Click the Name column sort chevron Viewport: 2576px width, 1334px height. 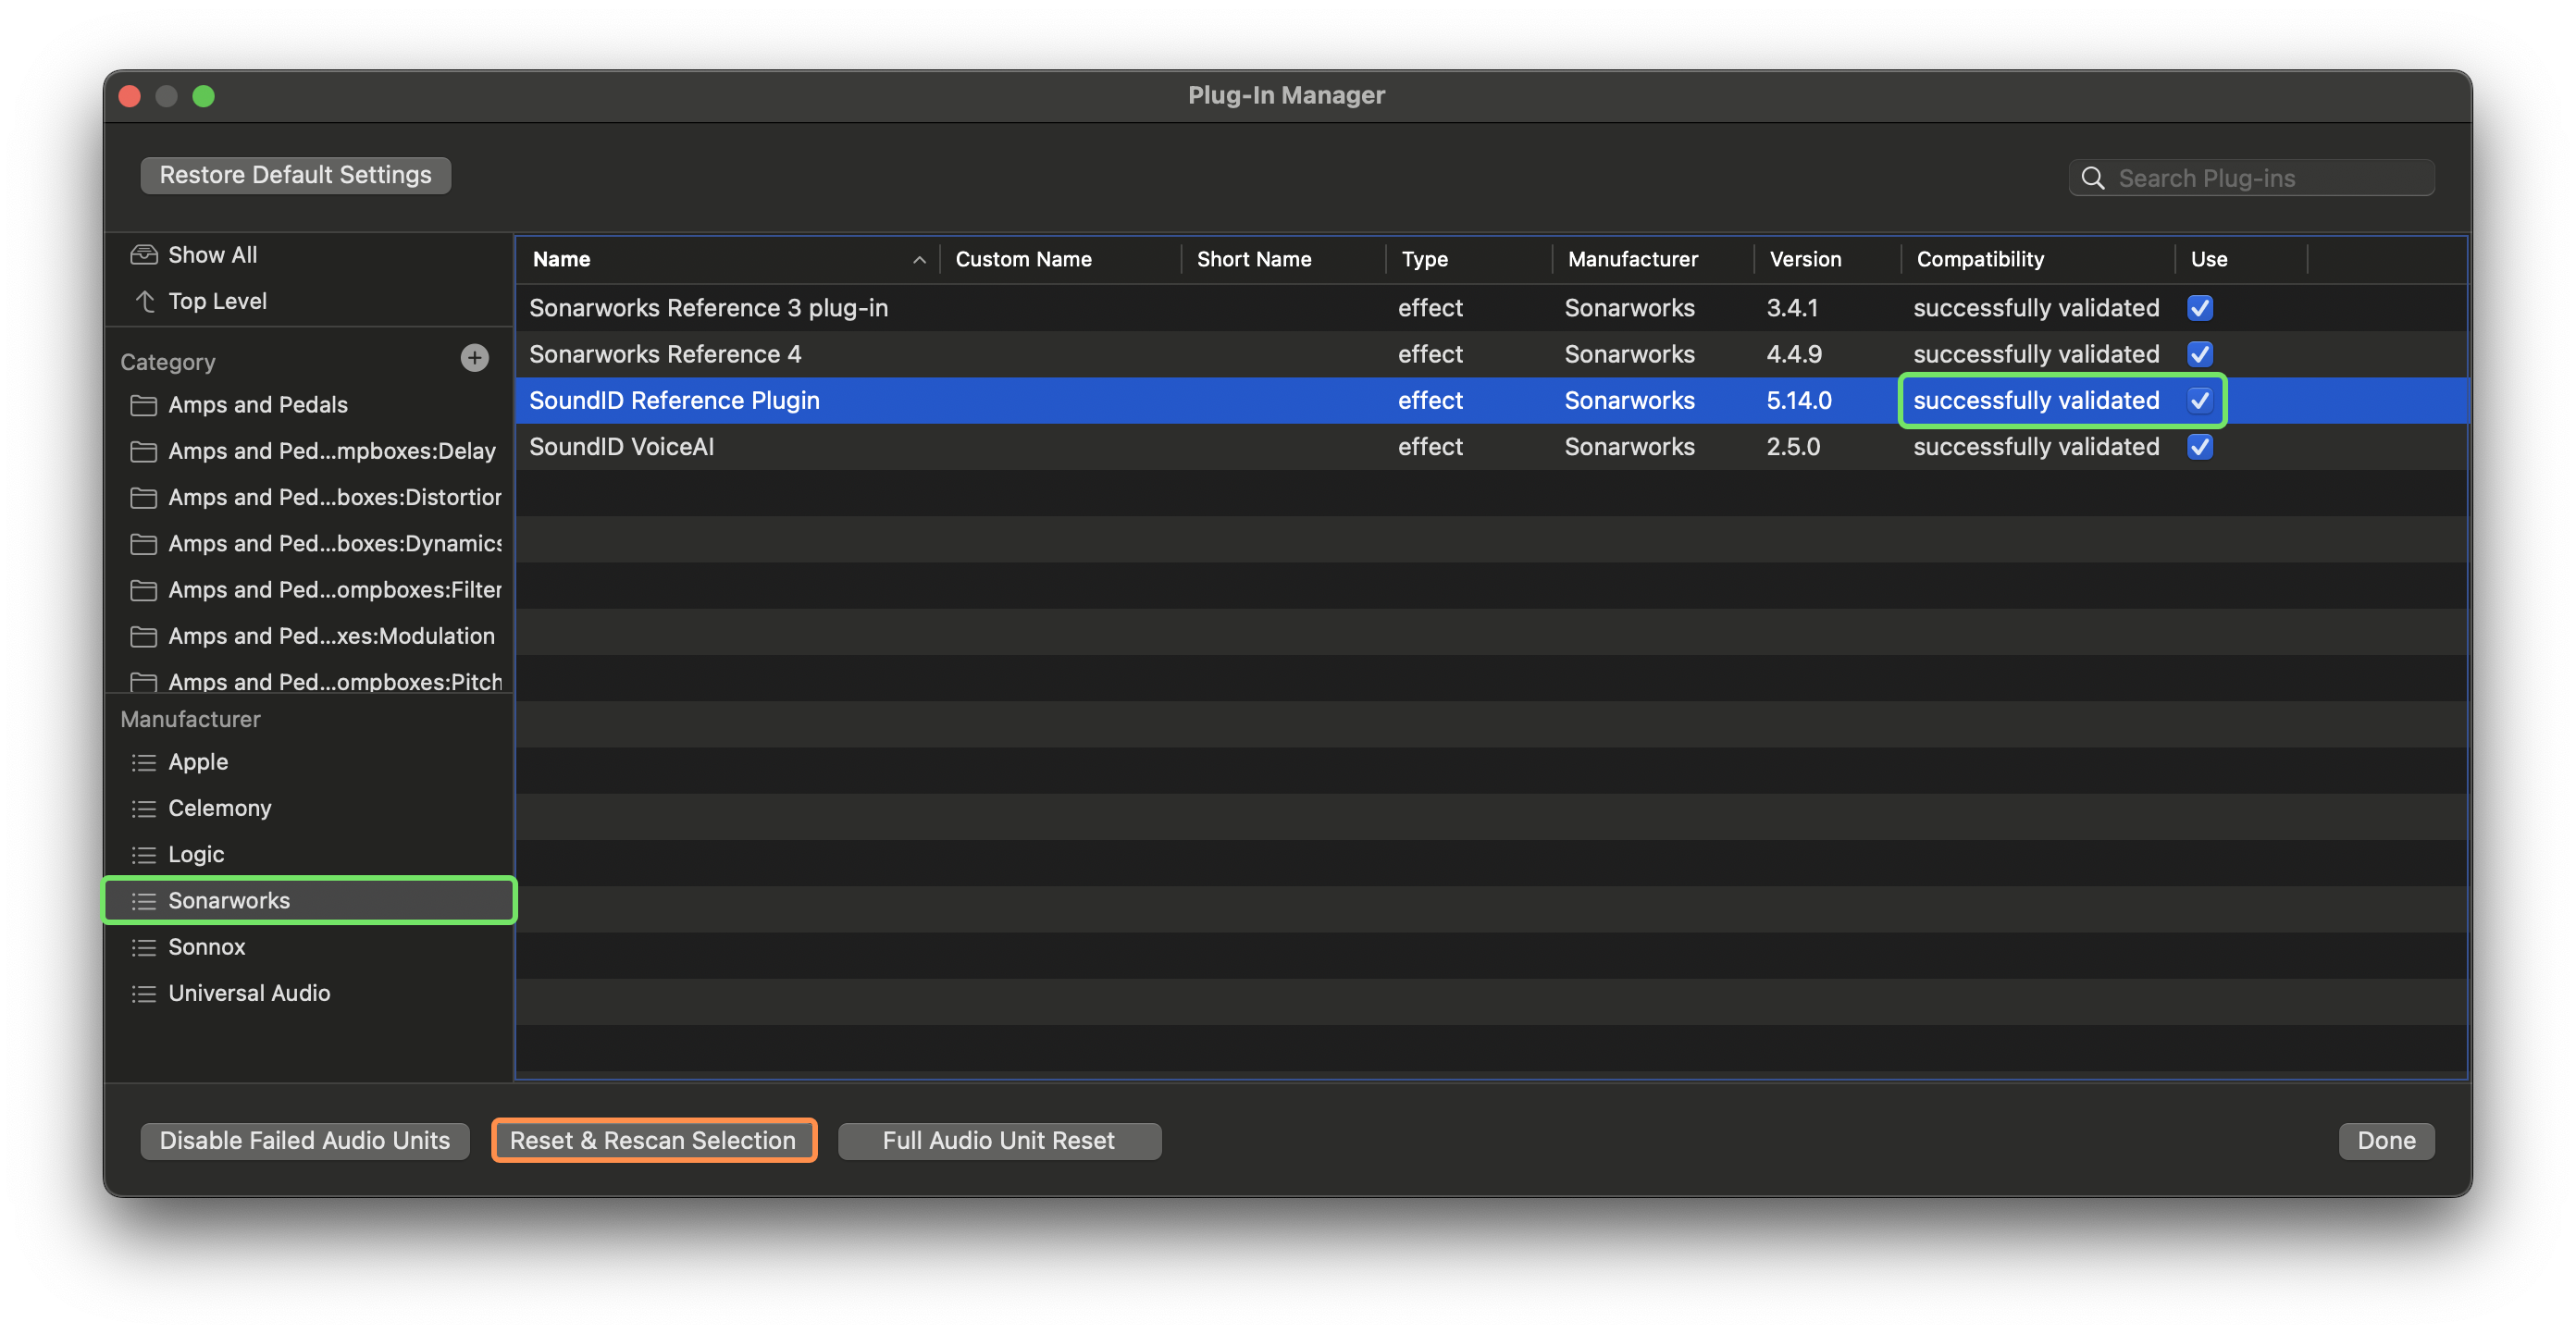(919, 259)
